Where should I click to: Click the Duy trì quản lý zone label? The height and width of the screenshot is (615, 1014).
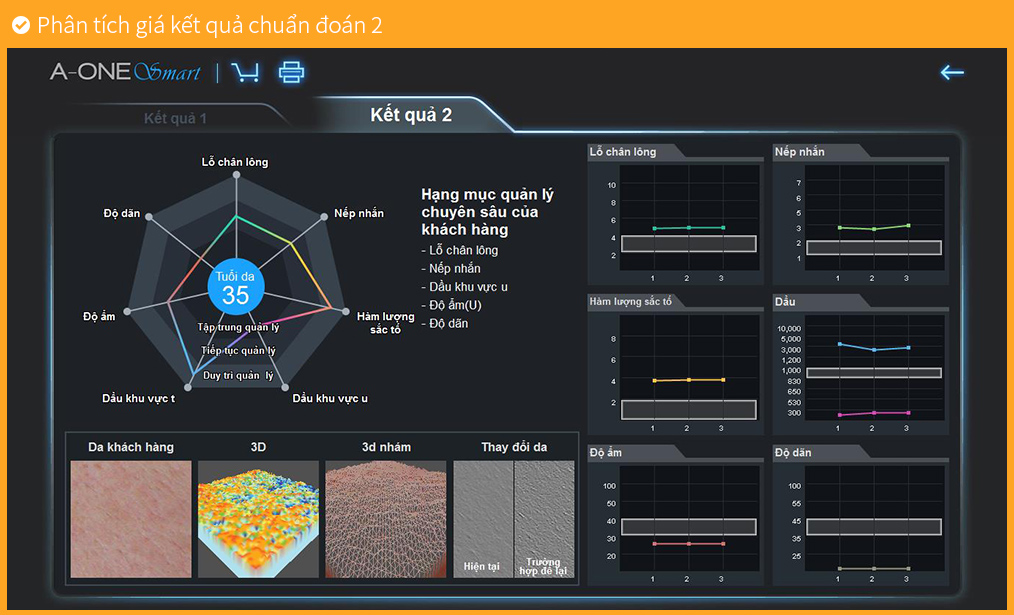pos(238,375)
